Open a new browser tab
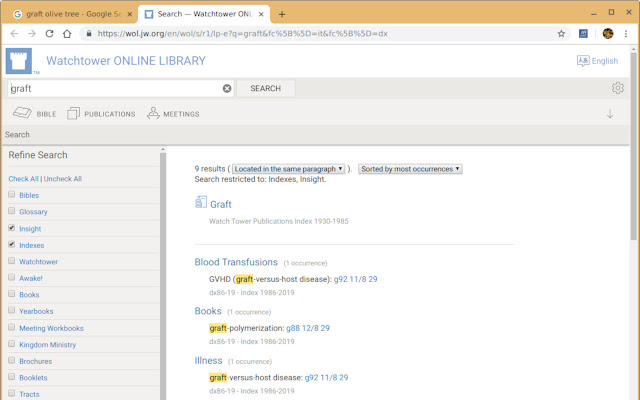Image resolution: width=640 pixels, height=400 pixels. [282, 14]
